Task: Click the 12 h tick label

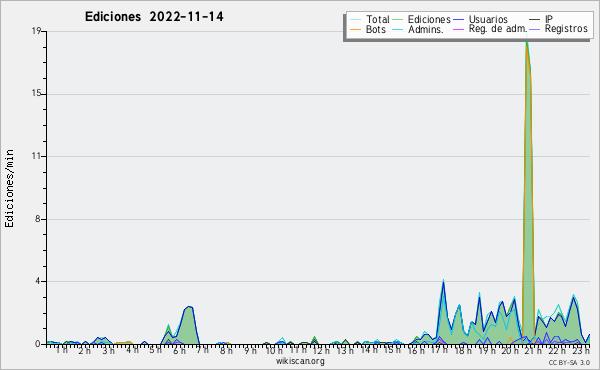Action: [x=320, y=351]
